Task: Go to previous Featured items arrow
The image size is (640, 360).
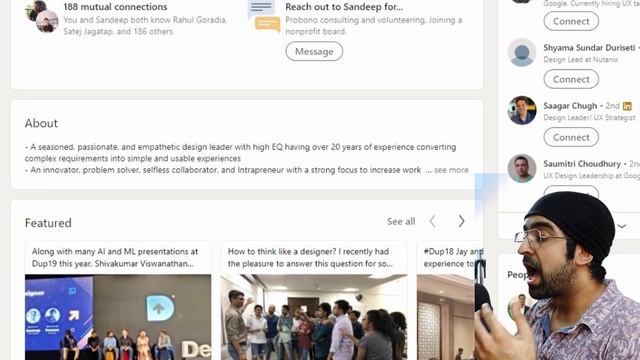Action: point(433,221)
